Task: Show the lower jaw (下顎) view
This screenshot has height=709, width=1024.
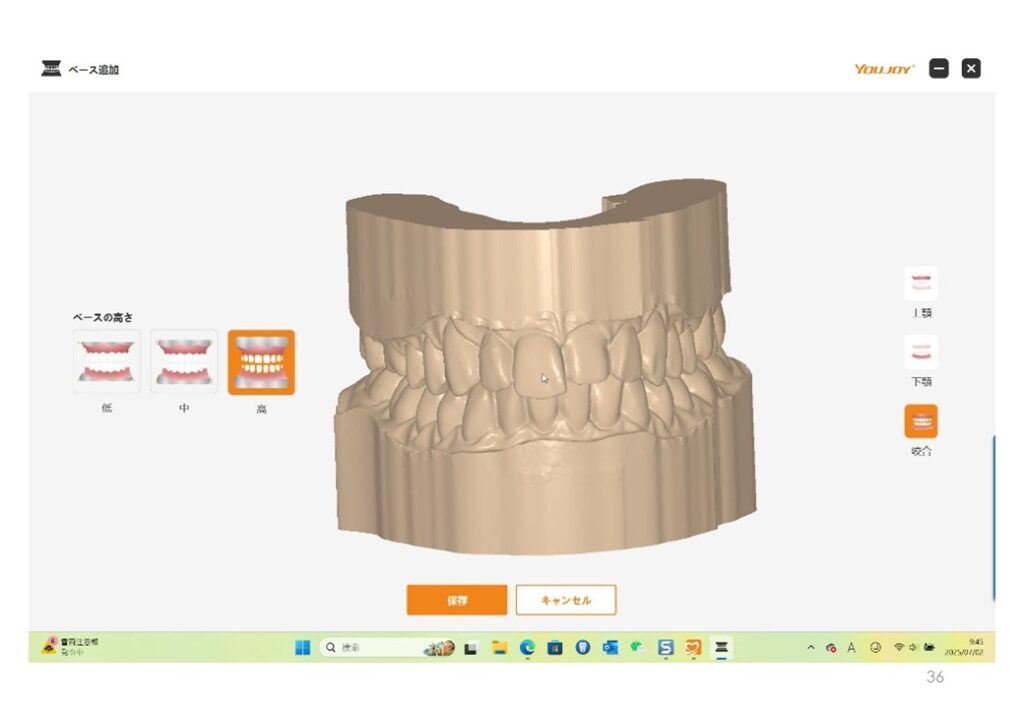Action: tap(921, 353)
